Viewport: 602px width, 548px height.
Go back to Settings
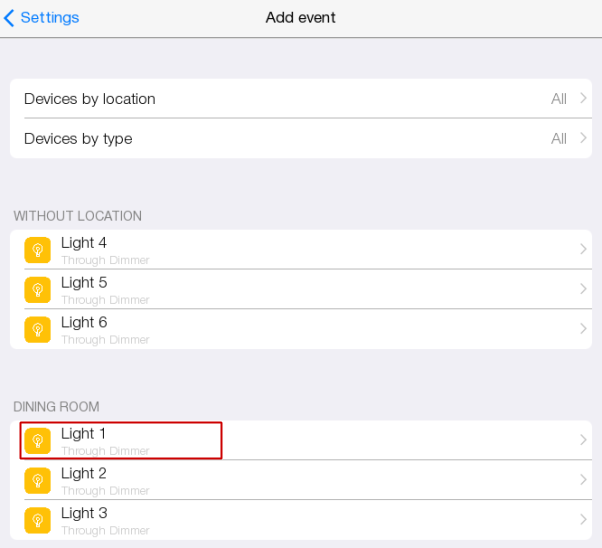49,18
